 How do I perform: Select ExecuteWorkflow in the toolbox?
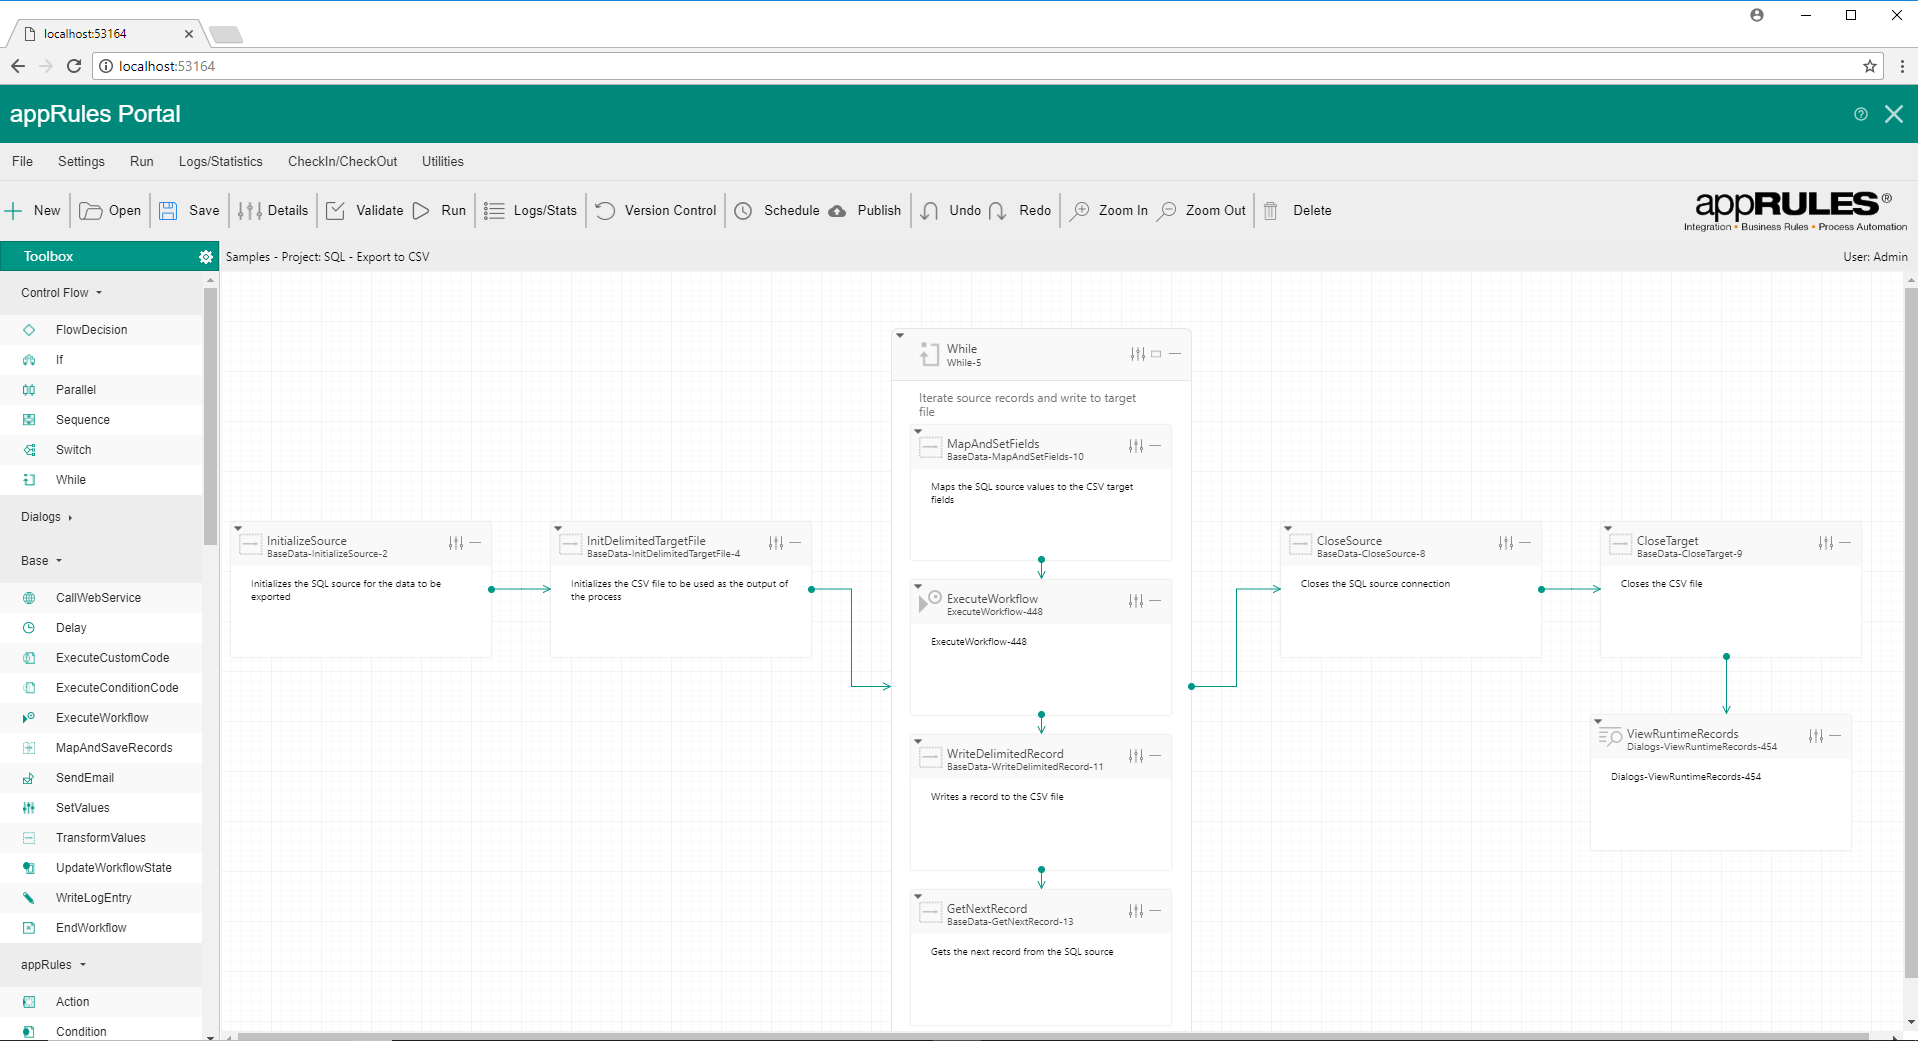point(101,718)
